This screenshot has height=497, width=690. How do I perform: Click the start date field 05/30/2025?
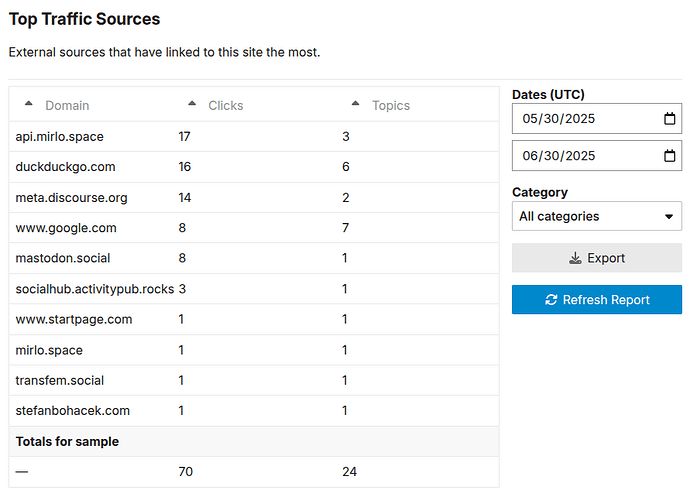(x=597, y=118)
